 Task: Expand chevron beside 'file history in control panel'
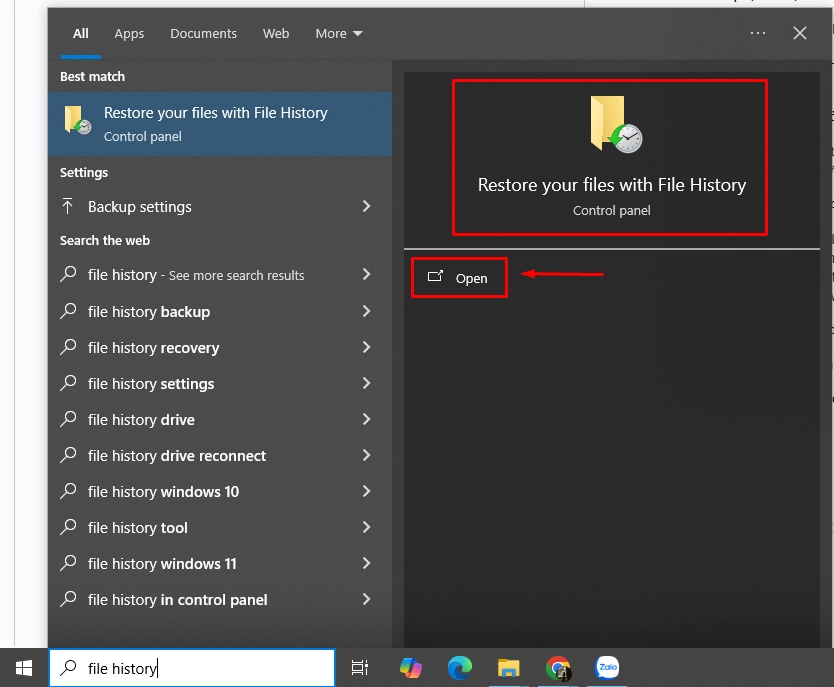[x=366, y=600]
